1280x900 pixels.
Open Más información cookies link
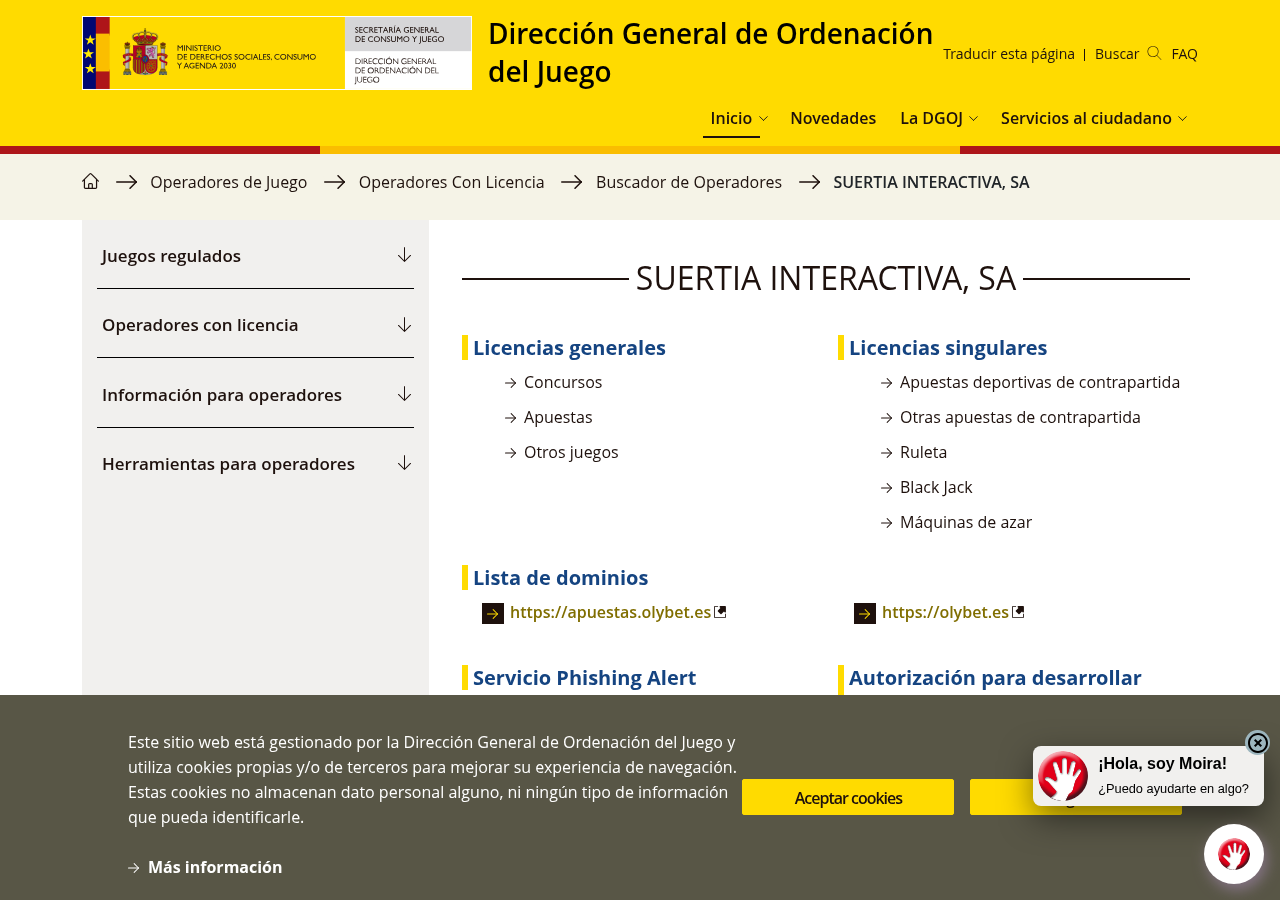[215, 867]
